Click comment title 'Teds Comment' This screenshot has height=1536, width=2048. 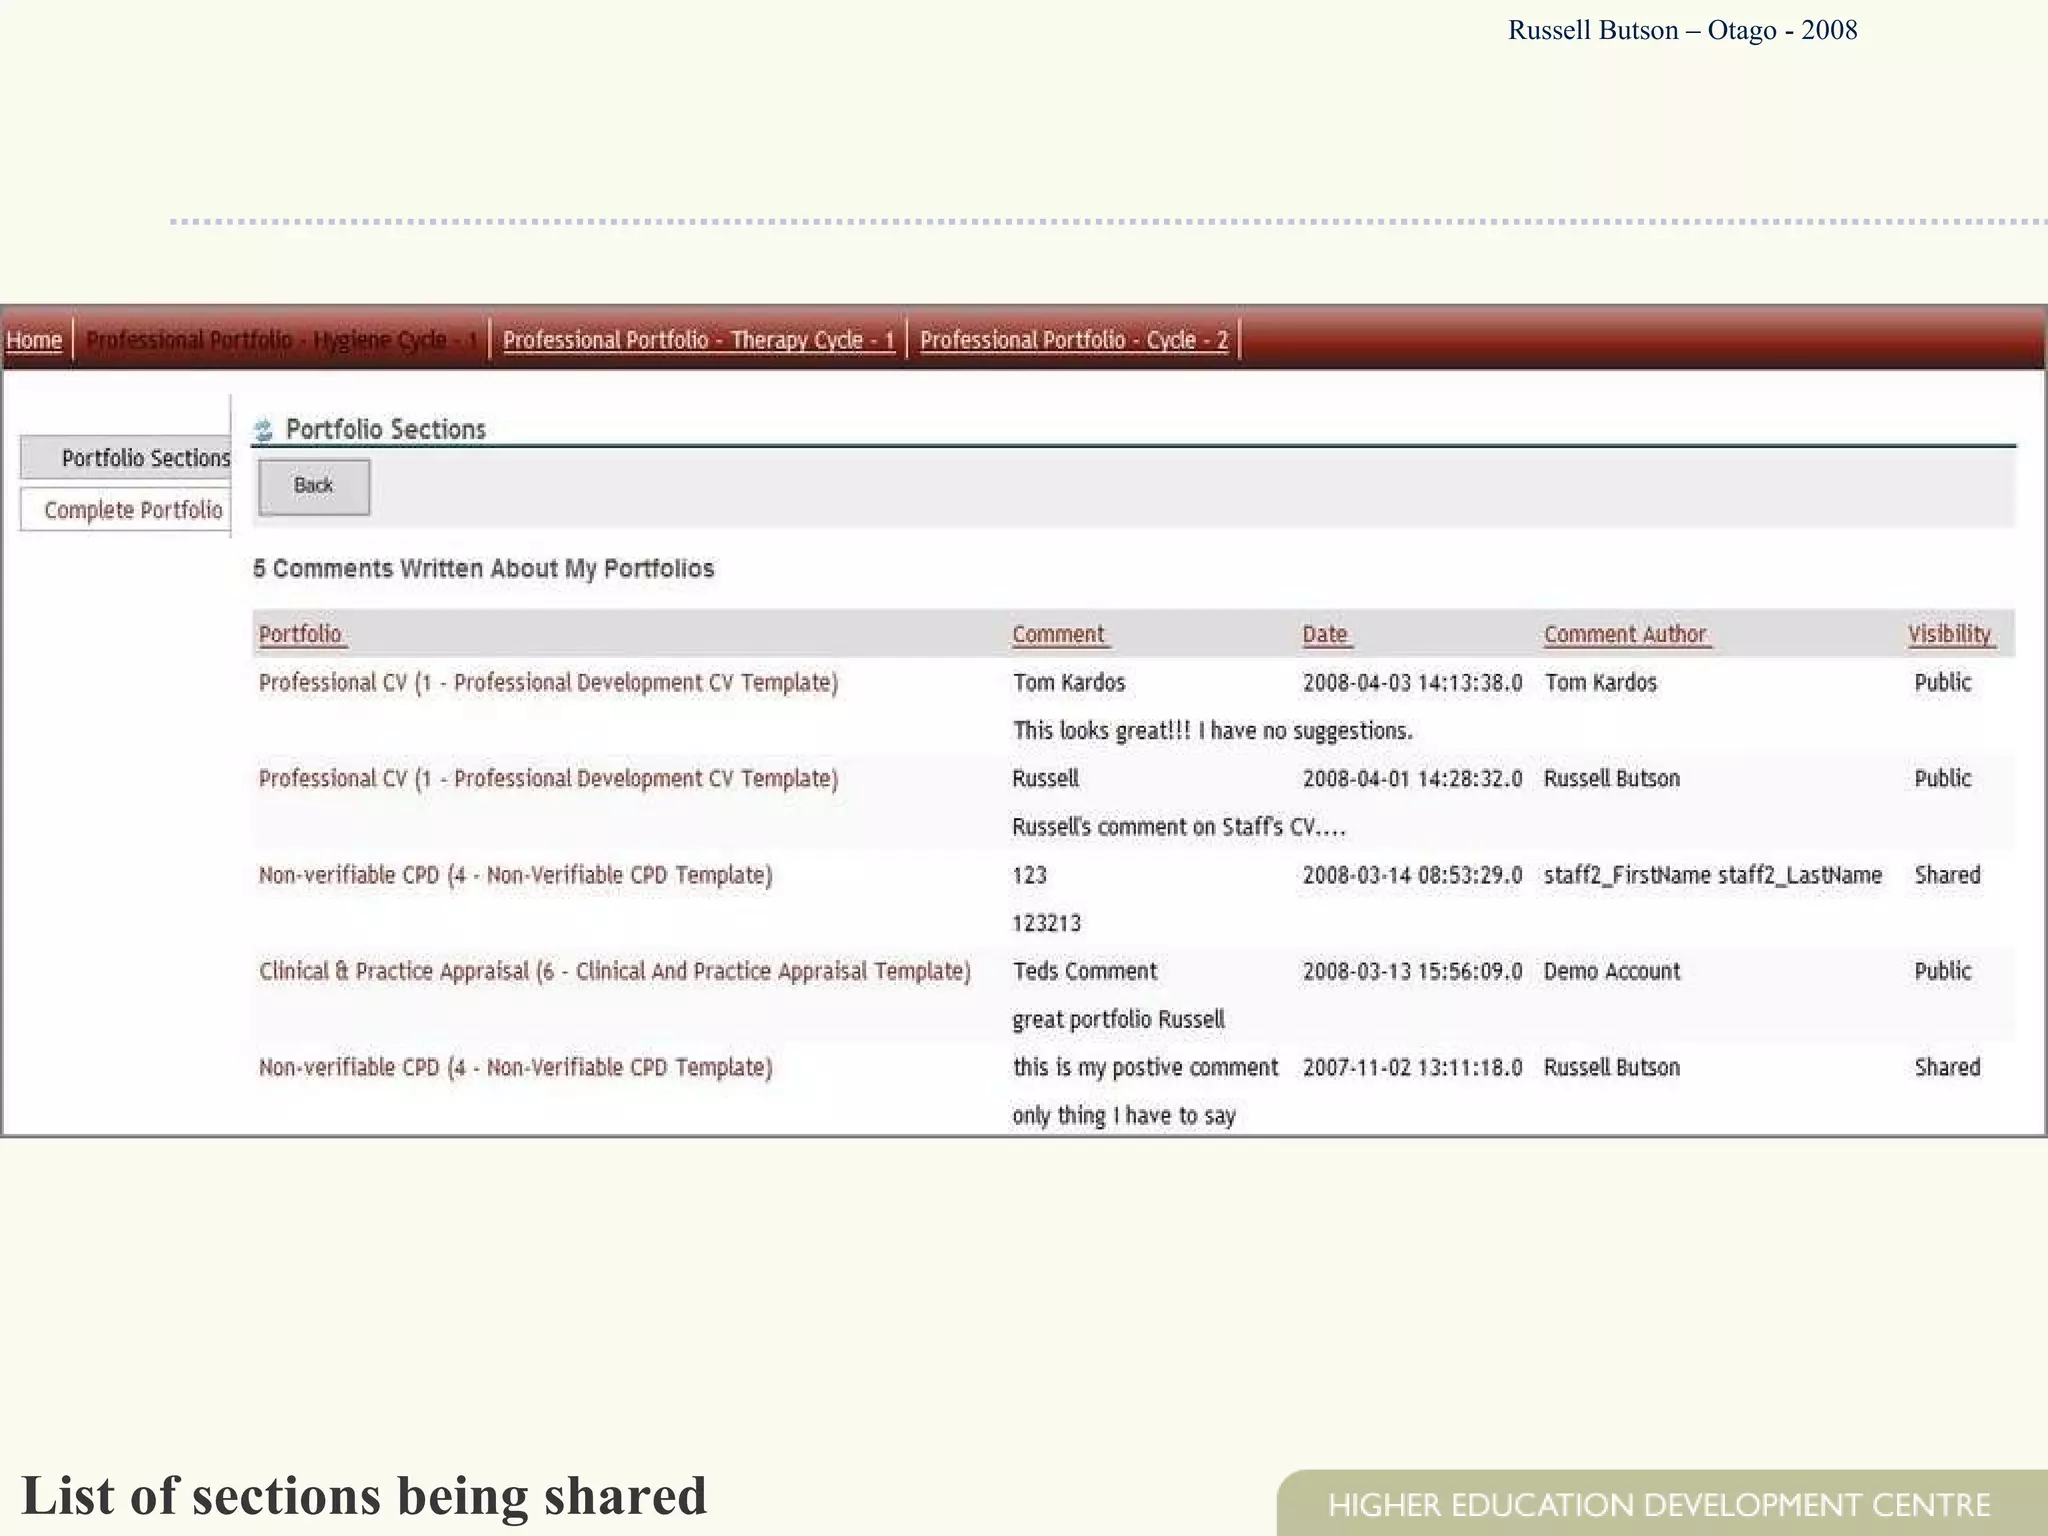(x=1084, y=971)
